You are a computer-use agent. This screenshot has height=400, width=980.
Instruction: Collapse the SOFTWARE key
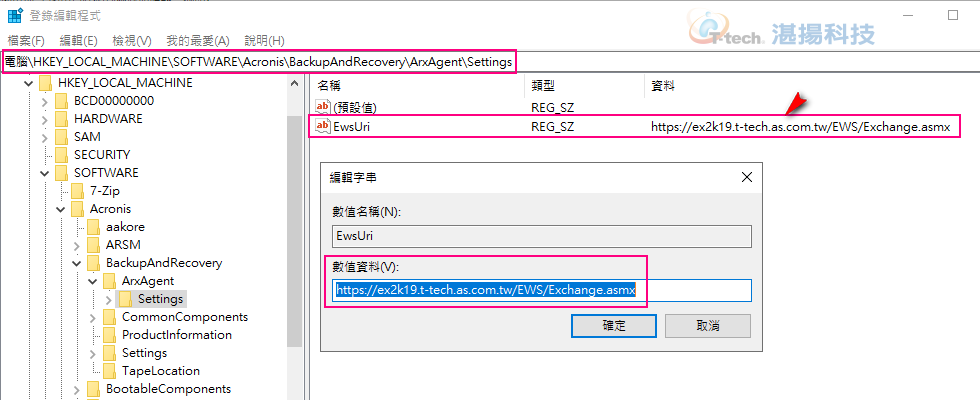click(44, 172)
